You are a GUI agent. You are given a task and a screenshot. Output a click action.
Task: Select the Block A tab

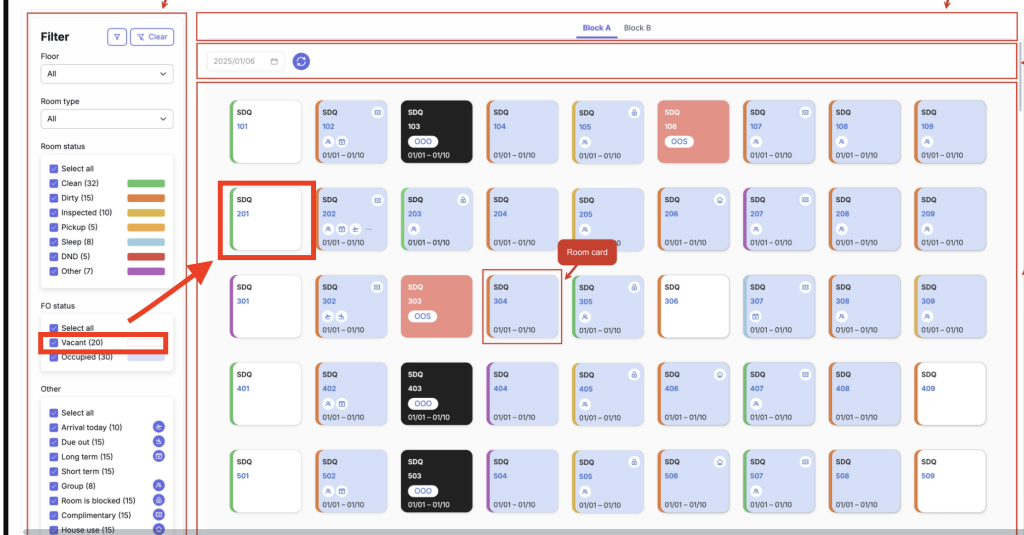click(x=596, y=28)
